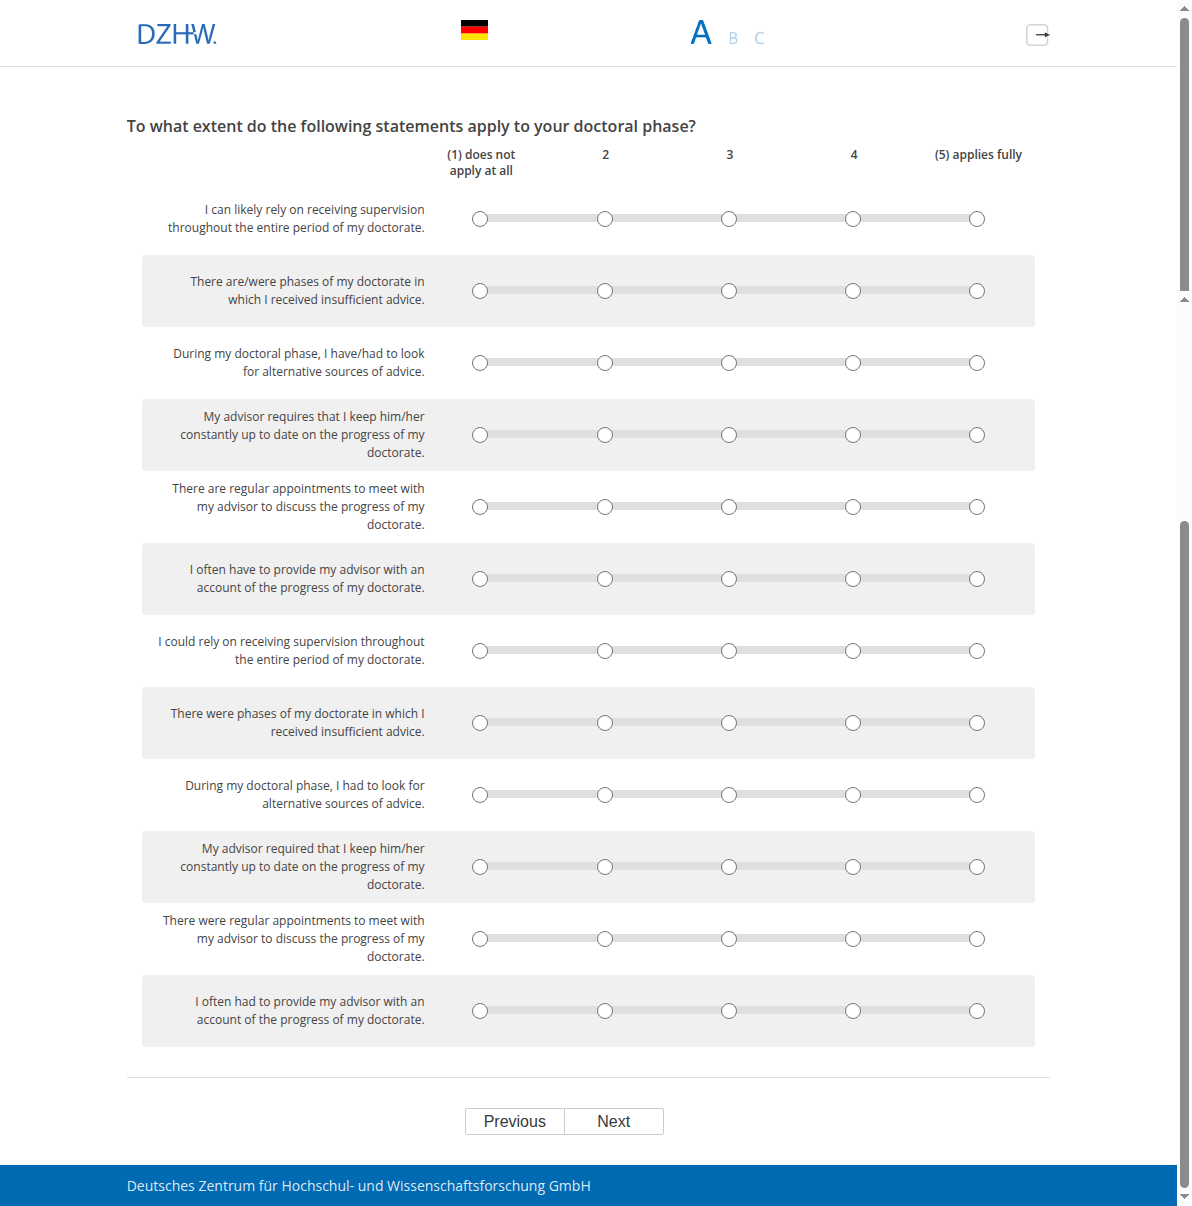Pick 4 for 'I had to look for' alternative sources
The height and width of the screenshot is (1206, 1192).
(x=853, y=795)
